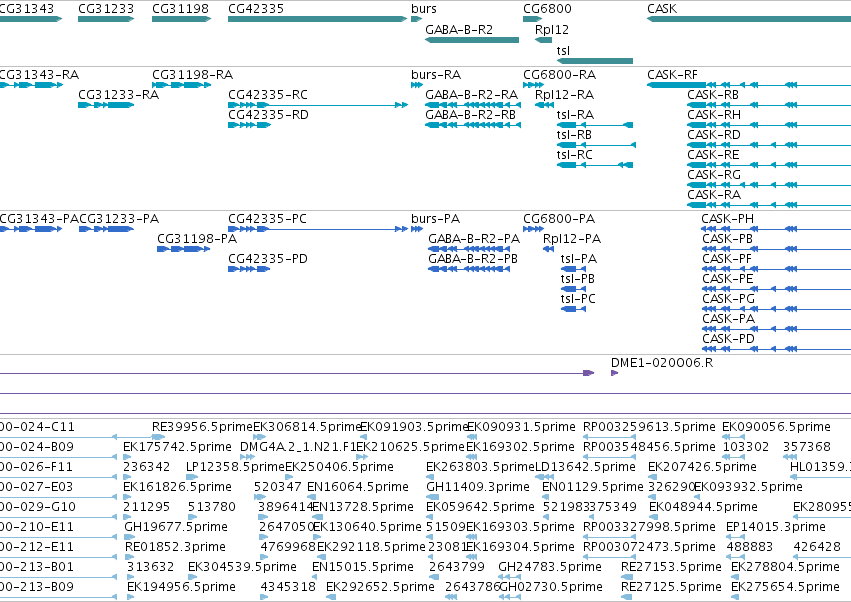
Task: Click the GABA-B-R2 gene feature
Action: click(x=472, y=40)
